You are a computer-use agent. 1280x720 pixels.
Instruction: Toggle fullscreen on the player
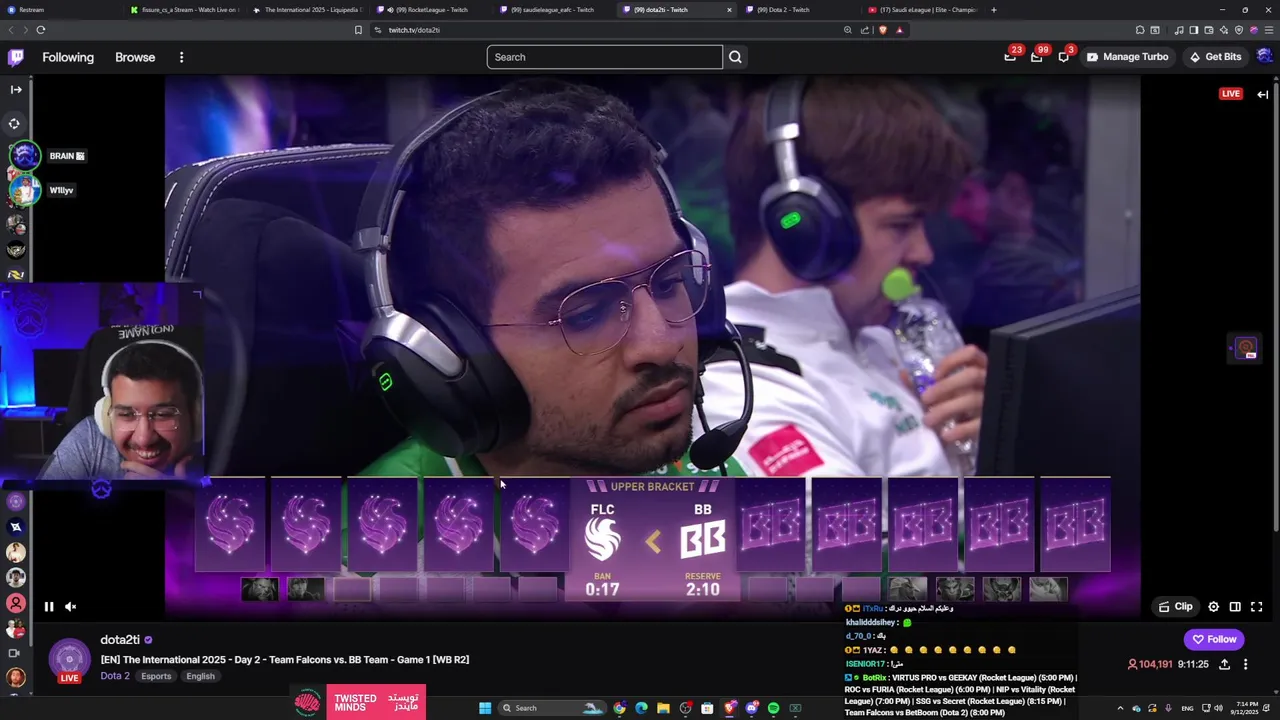coord(1257,606)
